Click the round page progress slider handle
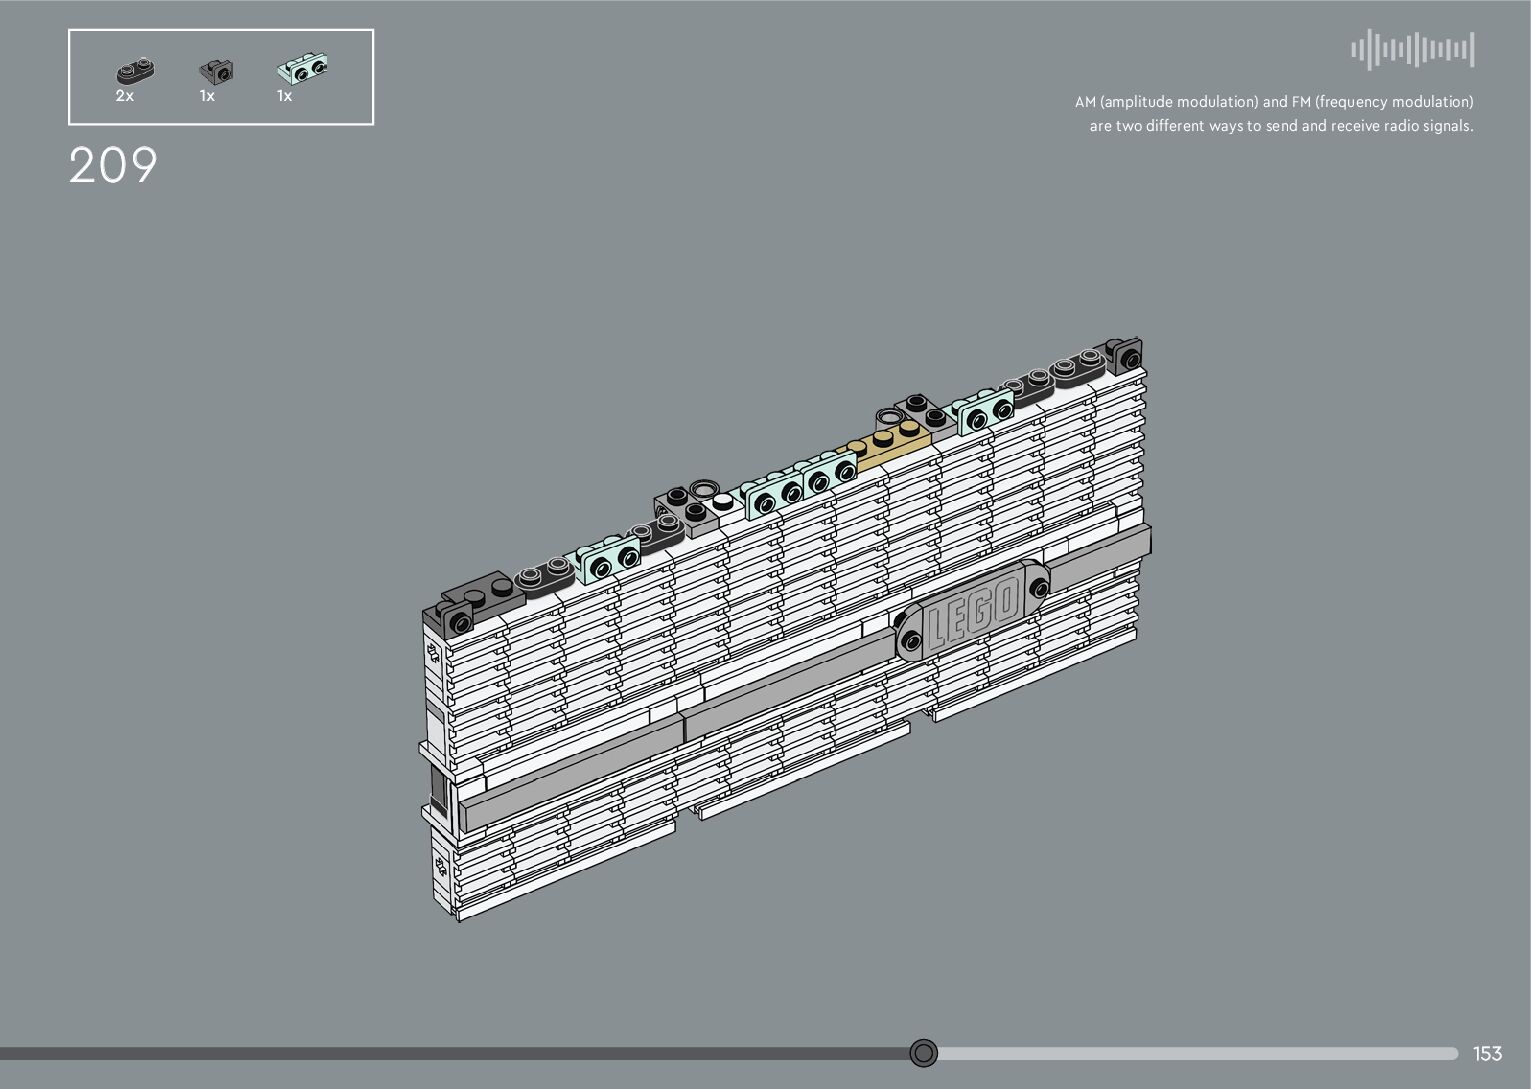The image size is (1531, 1089). tap(924, 1053)
